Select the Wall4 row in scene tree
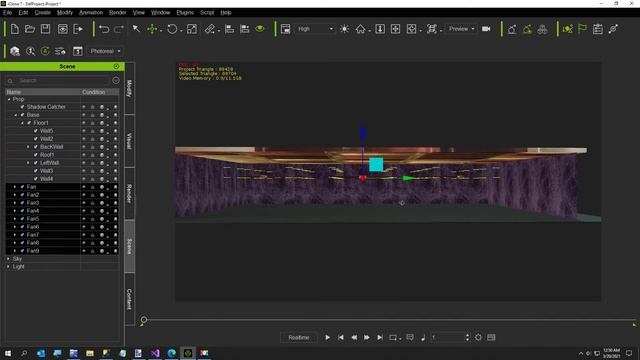 [62, 178]
